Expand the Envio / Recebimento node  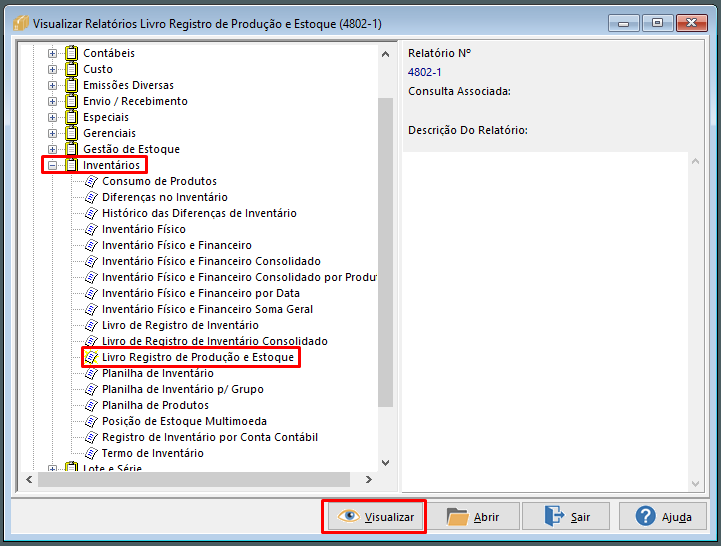click(52, 101)
